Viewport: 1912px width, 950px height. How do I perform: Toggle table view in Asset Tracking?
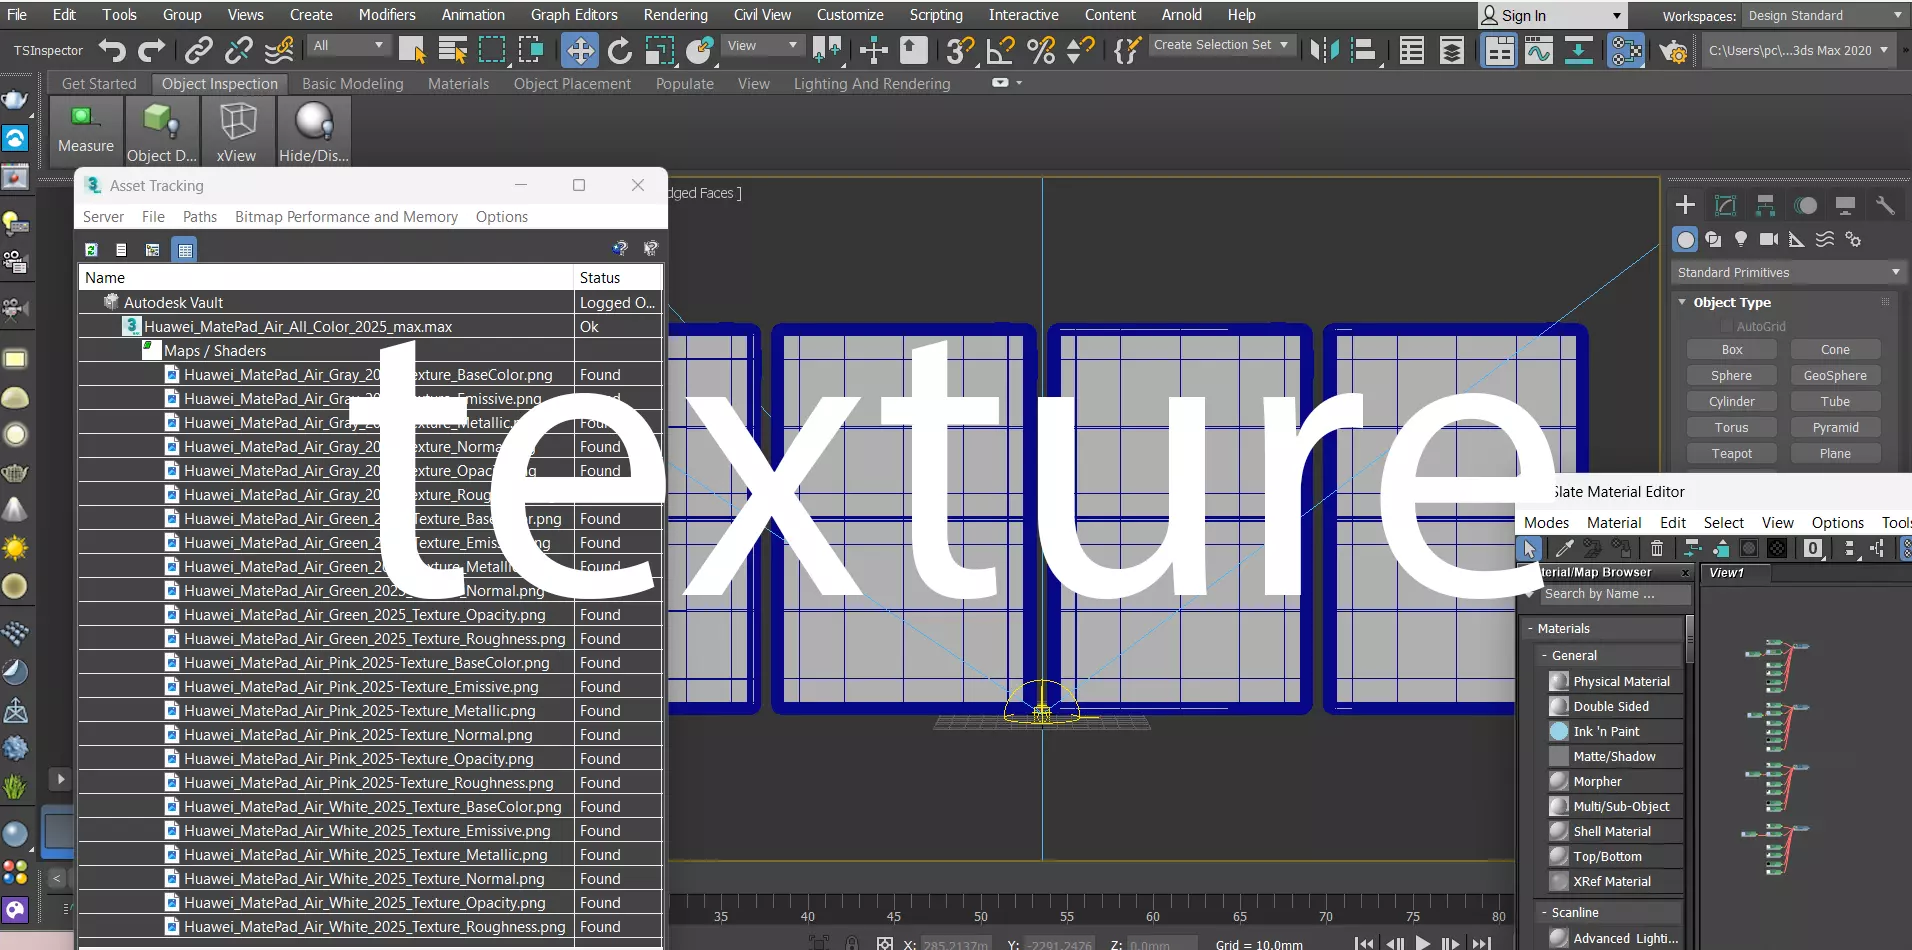pyautogui.click(x=185, y=249)
